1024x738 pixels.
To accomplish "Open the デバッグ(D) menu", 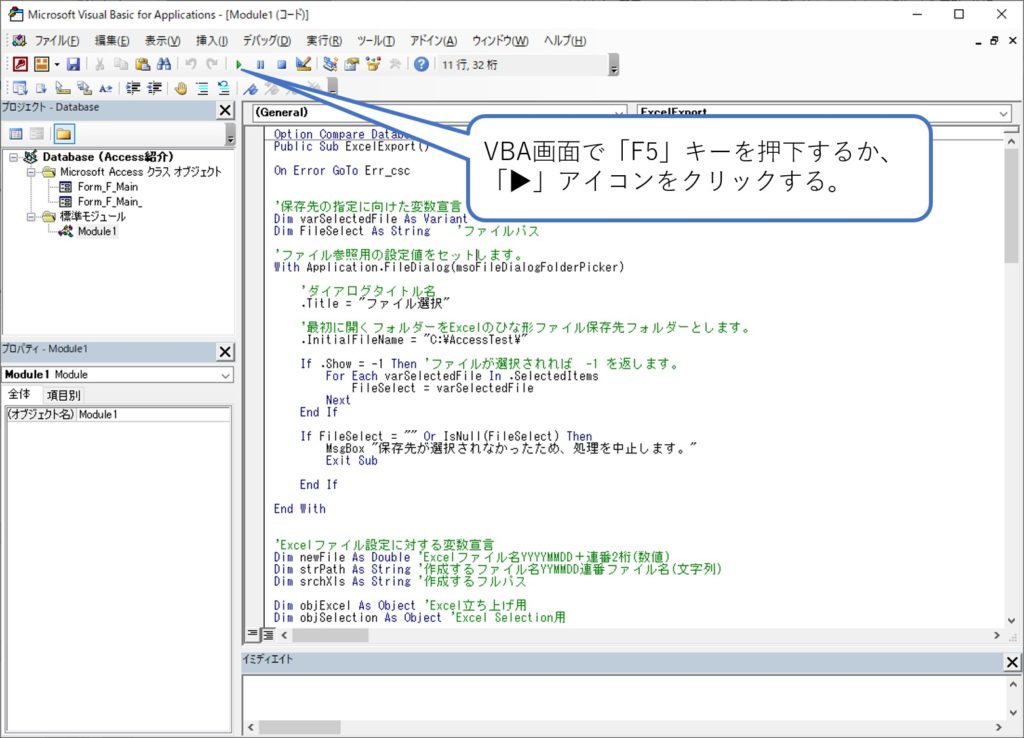I will click(x=267, y=40).
